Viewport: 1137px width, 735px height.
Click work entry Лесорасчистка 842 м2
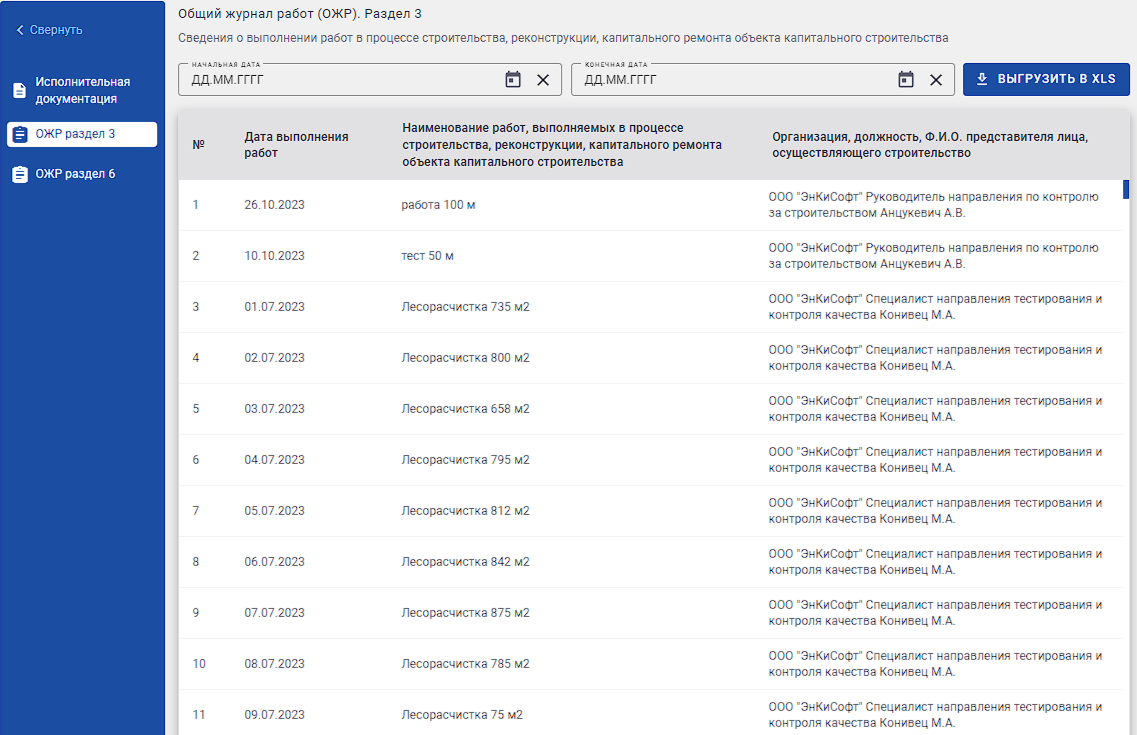[466, 562]
